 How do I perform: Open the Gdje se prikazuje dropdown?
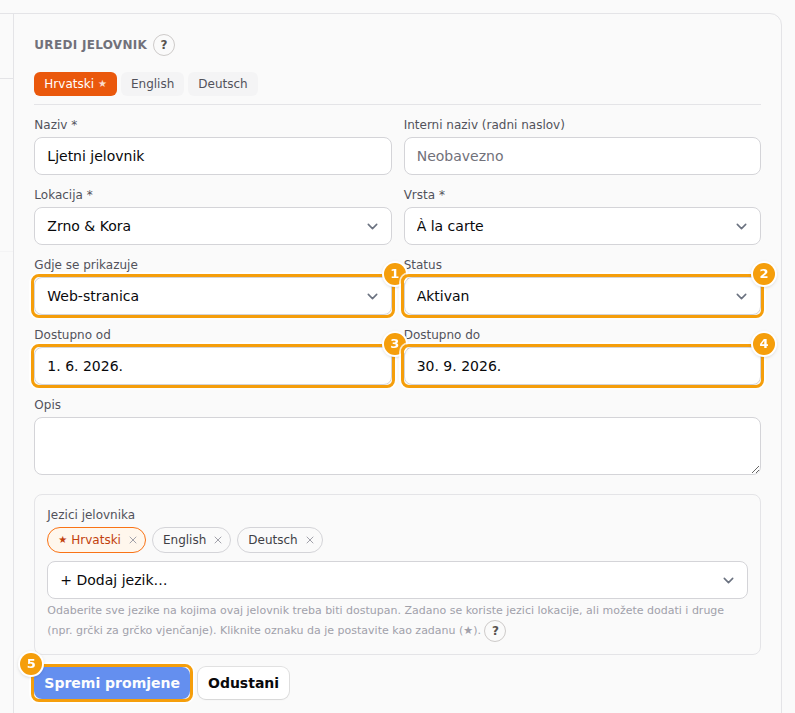pos(213,296)
